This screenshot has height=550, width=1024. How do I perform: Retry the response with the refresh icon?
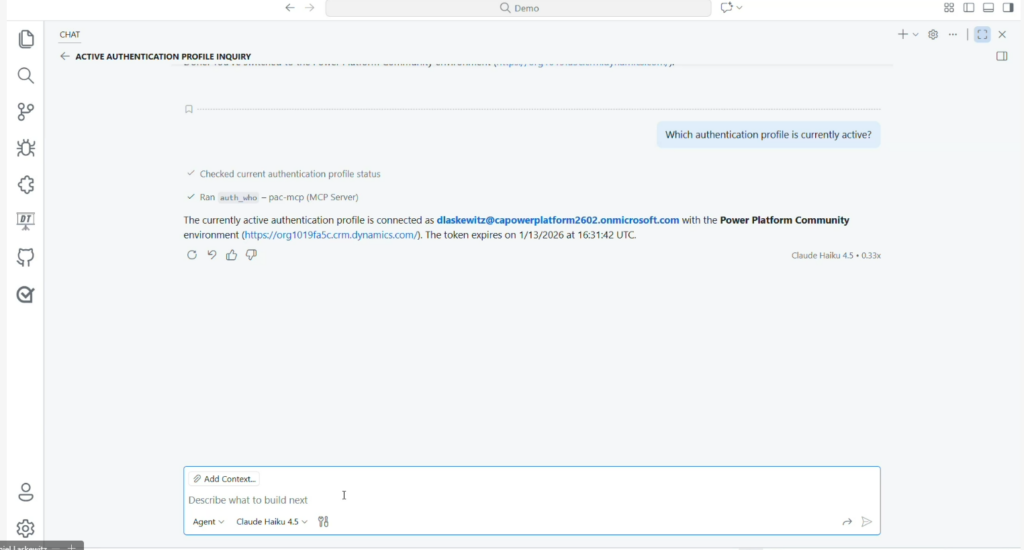click(x=191, y=255)
